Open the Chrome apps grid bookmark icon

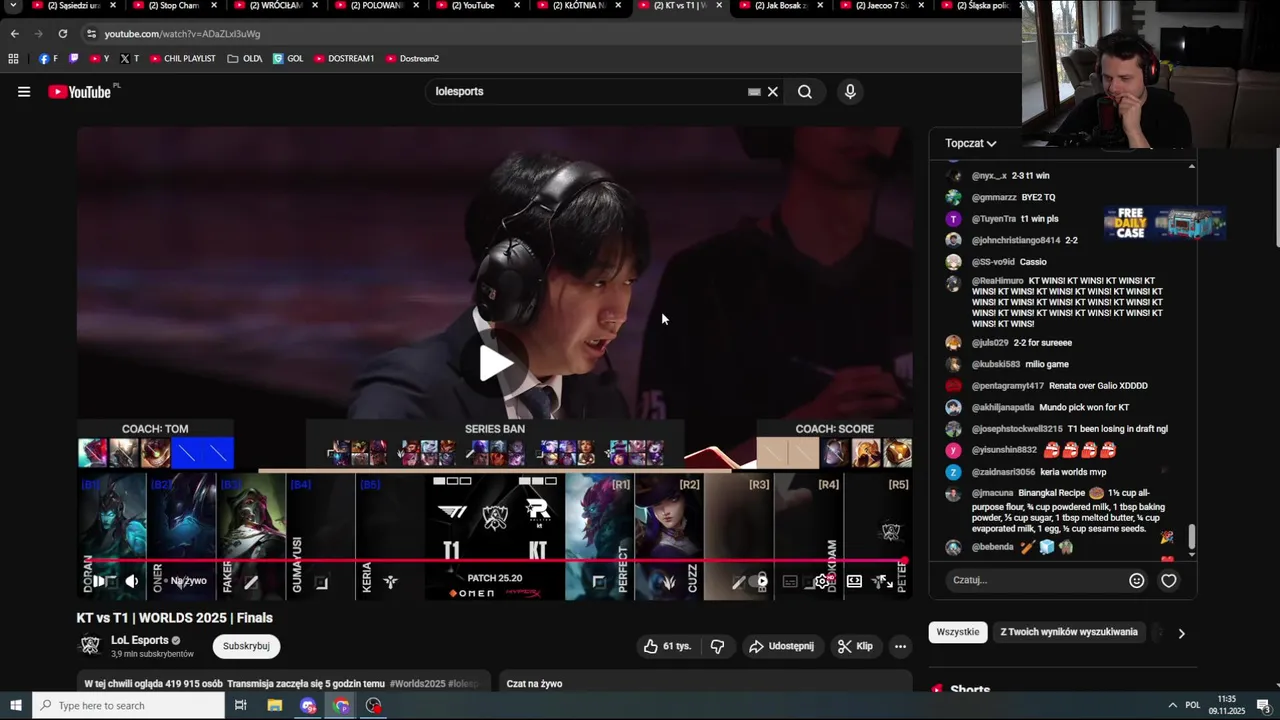click(x=13, y=59)
